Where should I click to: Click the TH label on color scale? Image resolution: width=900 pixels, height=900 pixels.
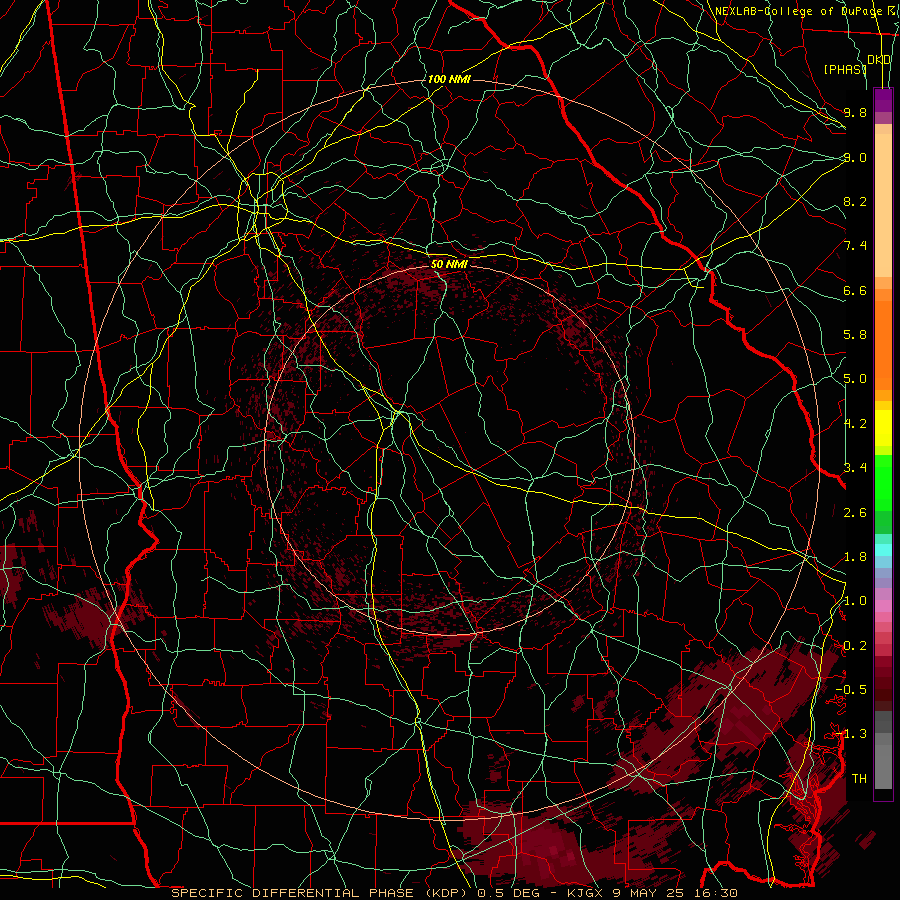[859, 779]
